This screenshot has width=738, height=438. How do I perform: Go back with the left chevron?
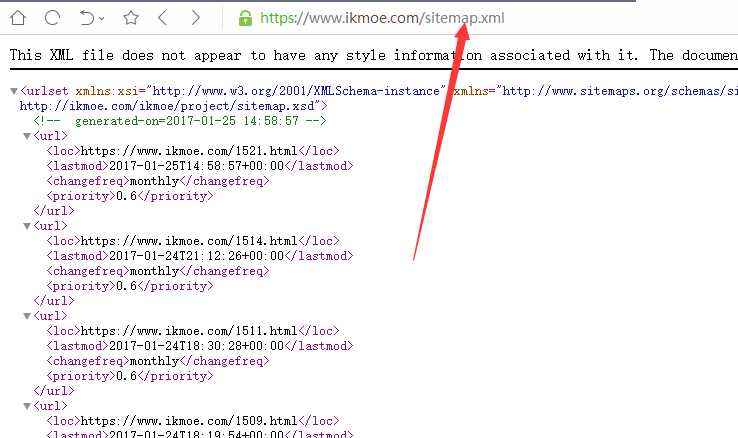163,18
